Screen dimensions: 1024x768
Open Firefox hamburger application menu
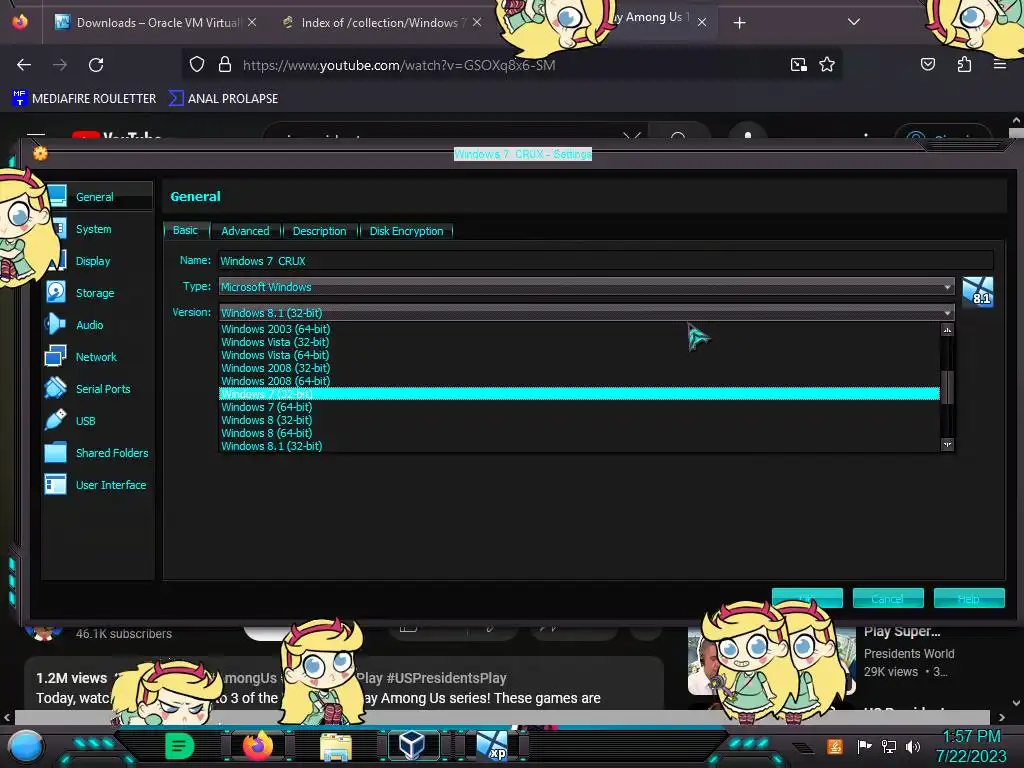[999, 65]
